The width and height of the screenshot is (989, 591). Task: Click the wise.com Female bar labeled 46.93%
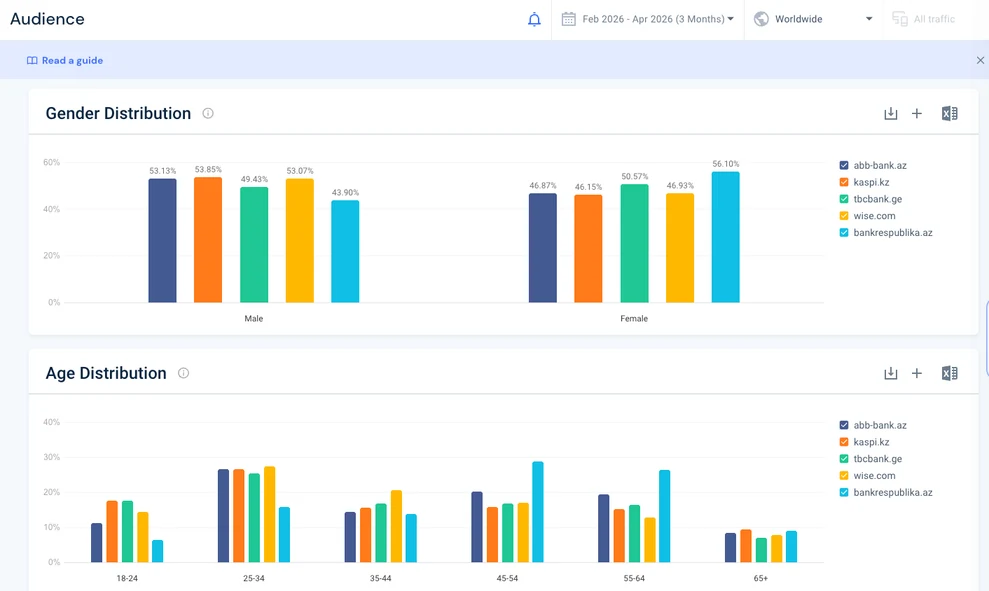680,248
